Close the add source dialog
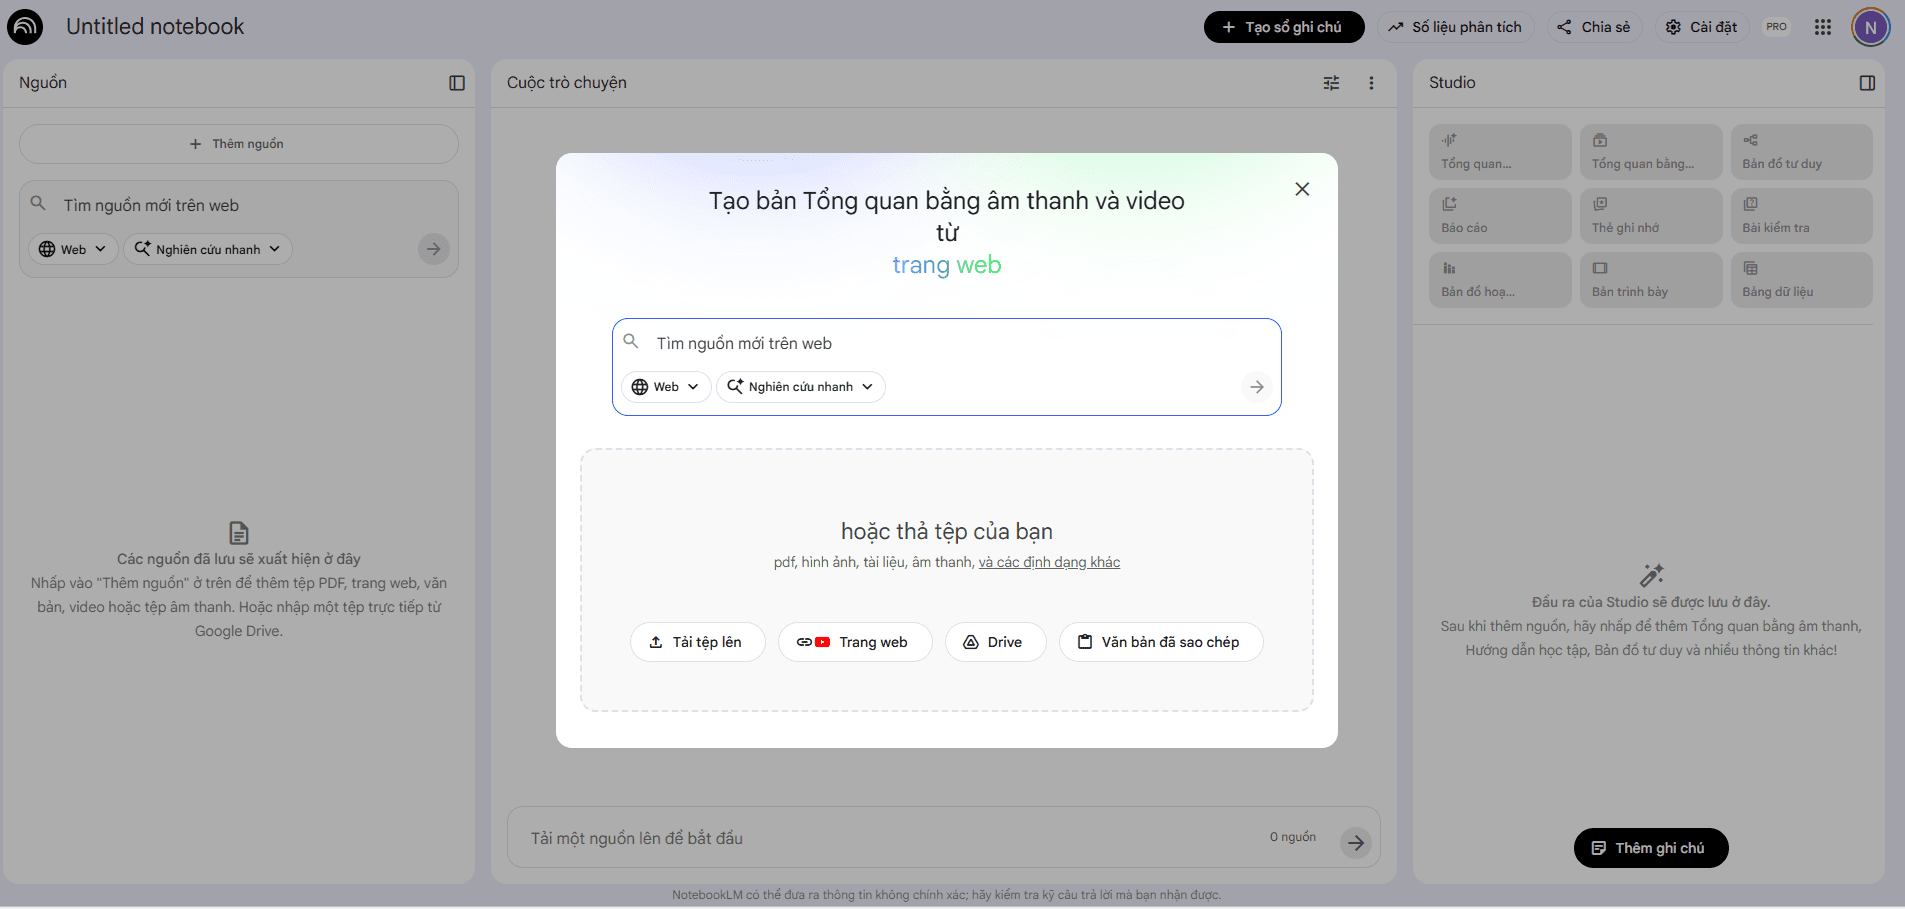Viewport: 1905px width, 909px height. click(x=1301, y=189)
